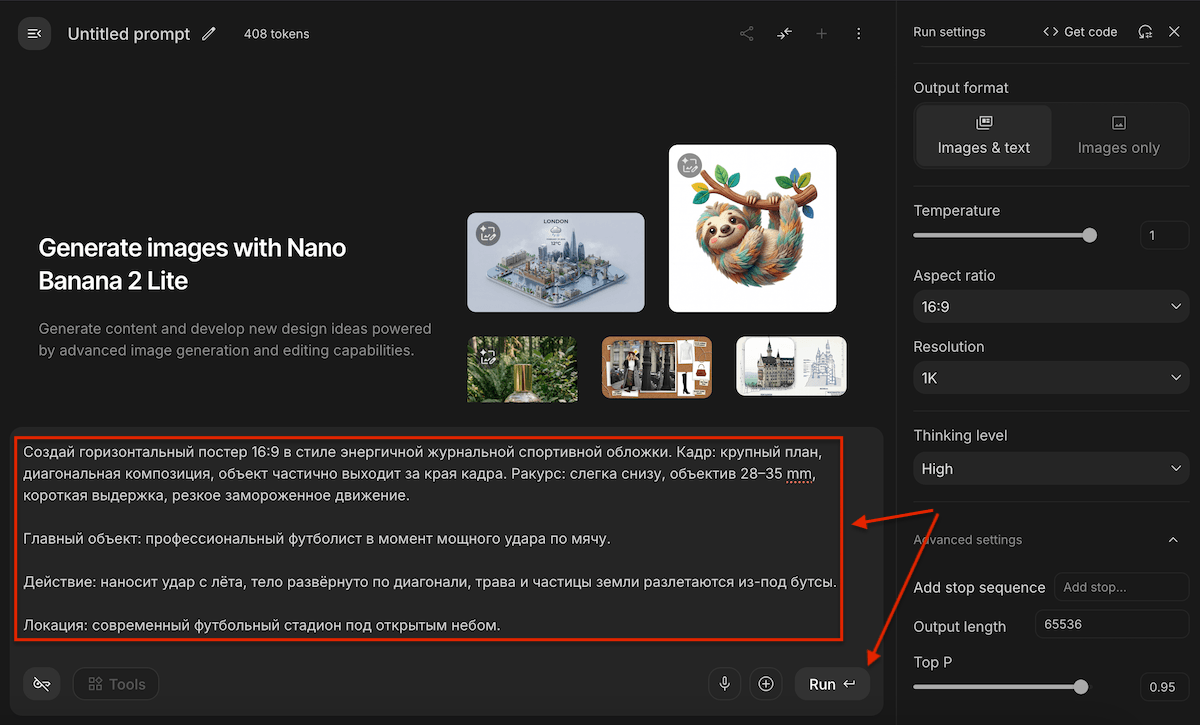Open the three-dot more options menu

coord(859,34)
